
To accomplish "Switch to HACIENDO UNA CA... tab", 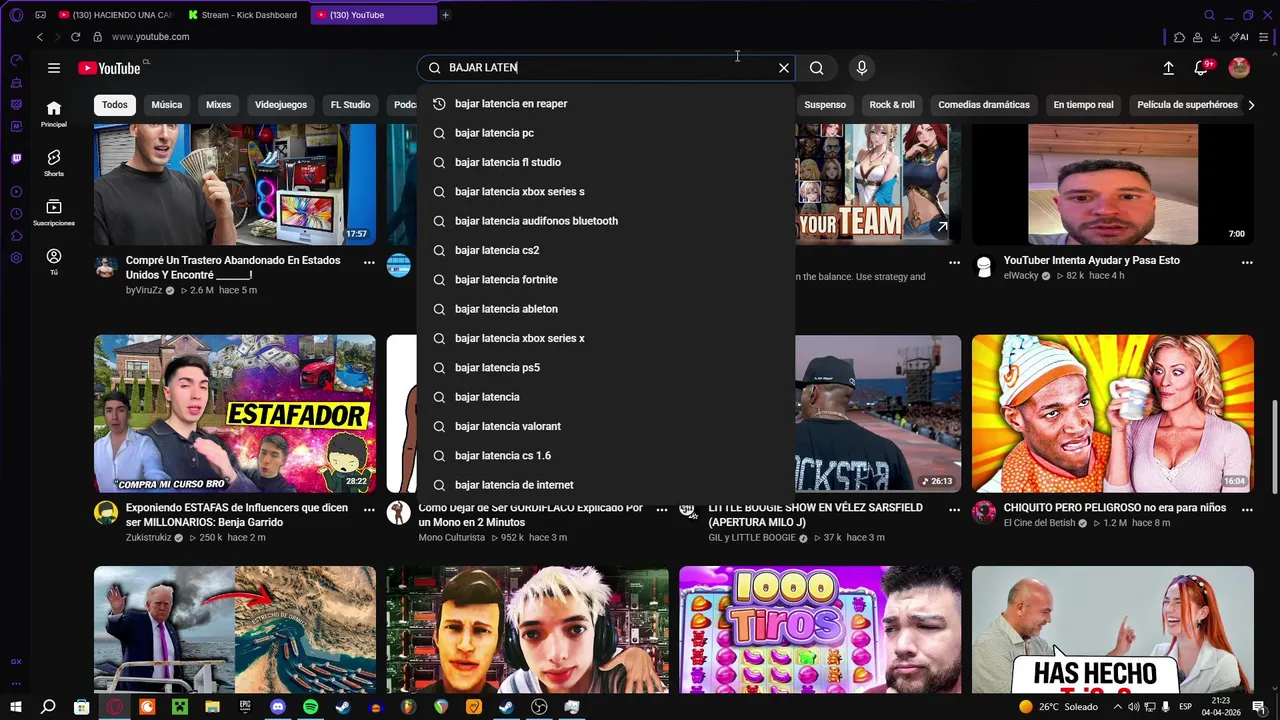I will point(116,15).
